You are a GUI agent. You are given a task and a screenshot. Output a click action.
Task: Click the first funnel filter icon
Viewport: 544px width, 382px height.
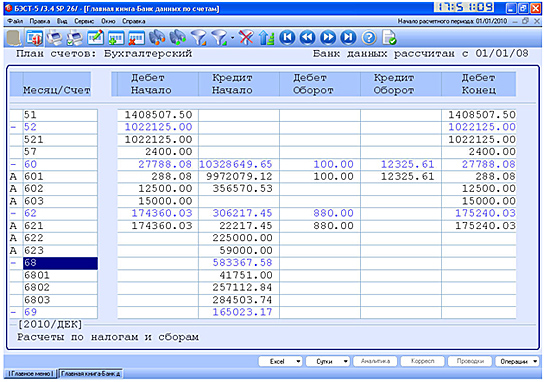(199, 37)
